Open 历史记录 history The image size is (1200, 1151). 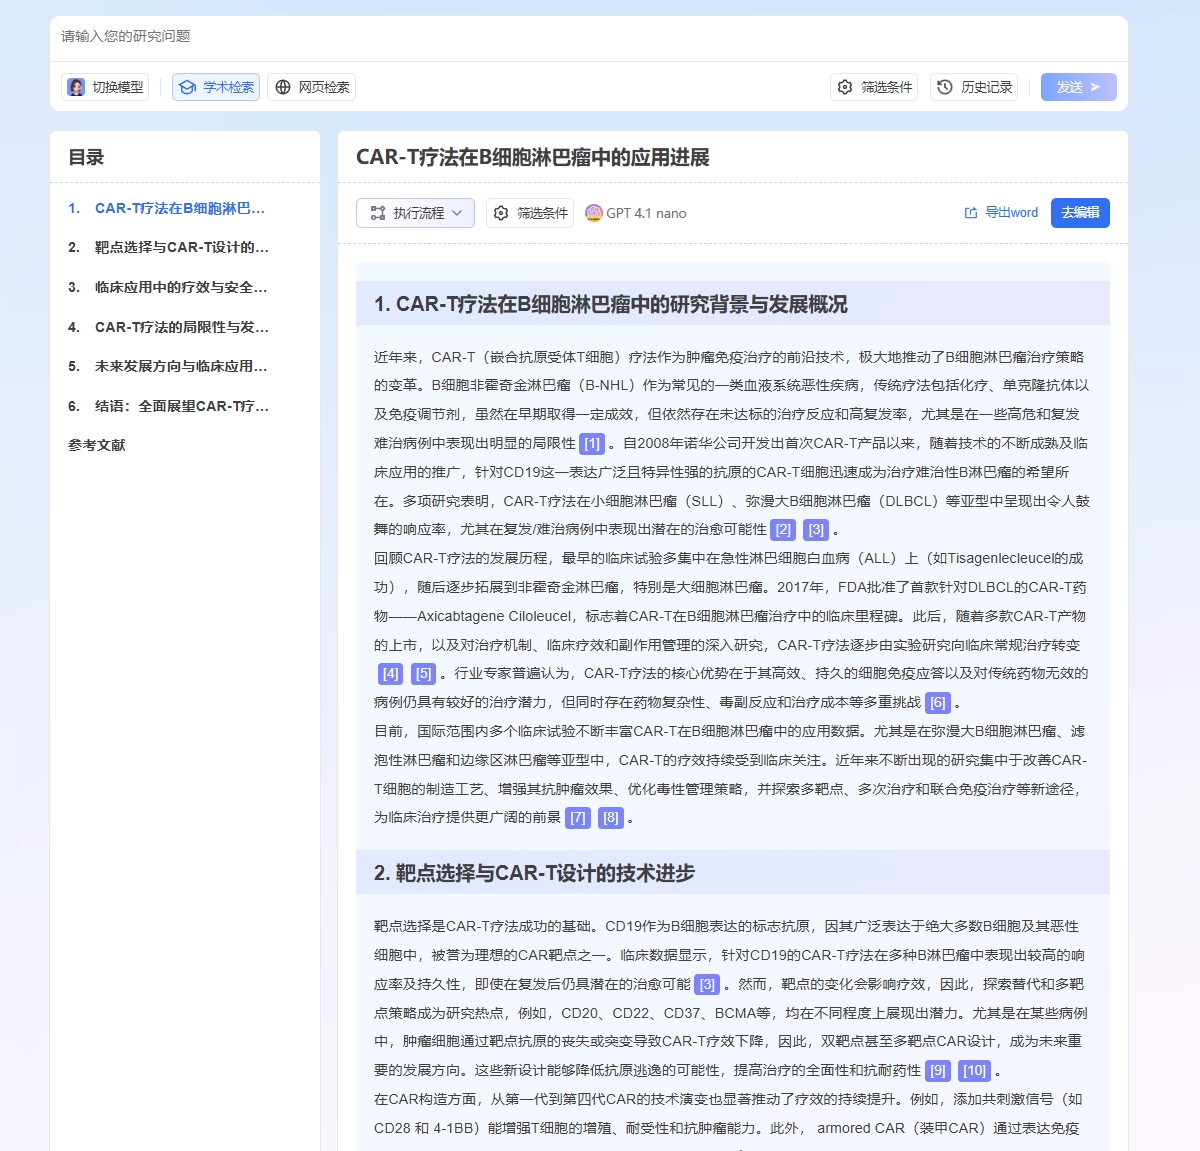click(974, 87)
